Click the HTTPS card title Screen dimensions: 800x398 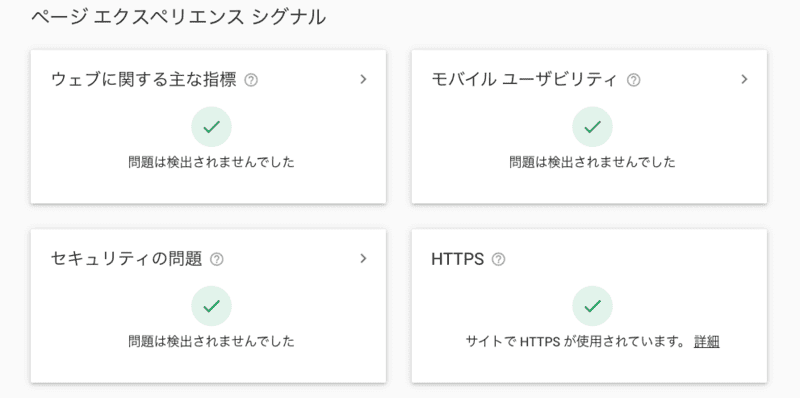(458, 259)
